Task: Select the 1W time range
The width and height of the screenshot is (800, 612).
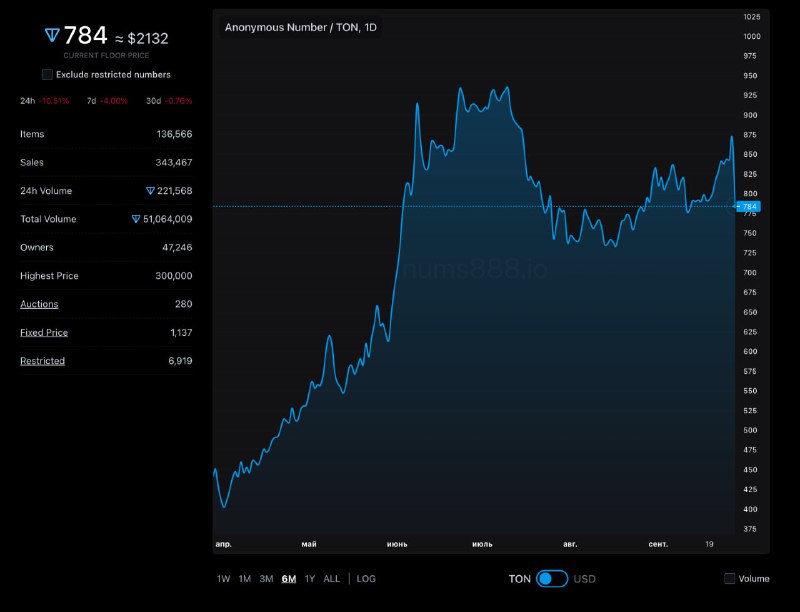Action: click(223, 579)
